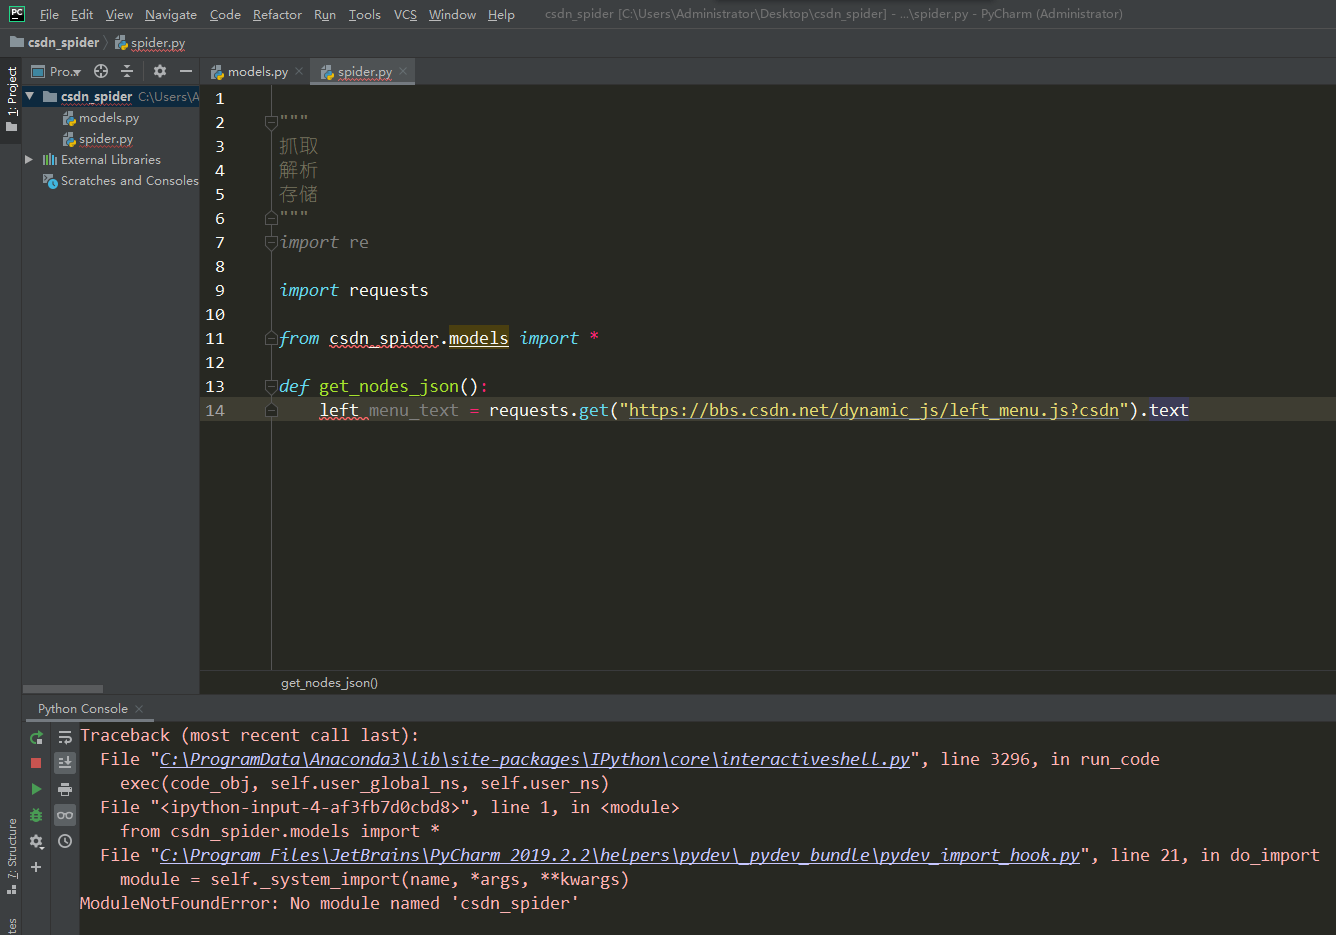Close the Python Console tab
Screen dimensions: 1336x935
click(x=139, y=709)
